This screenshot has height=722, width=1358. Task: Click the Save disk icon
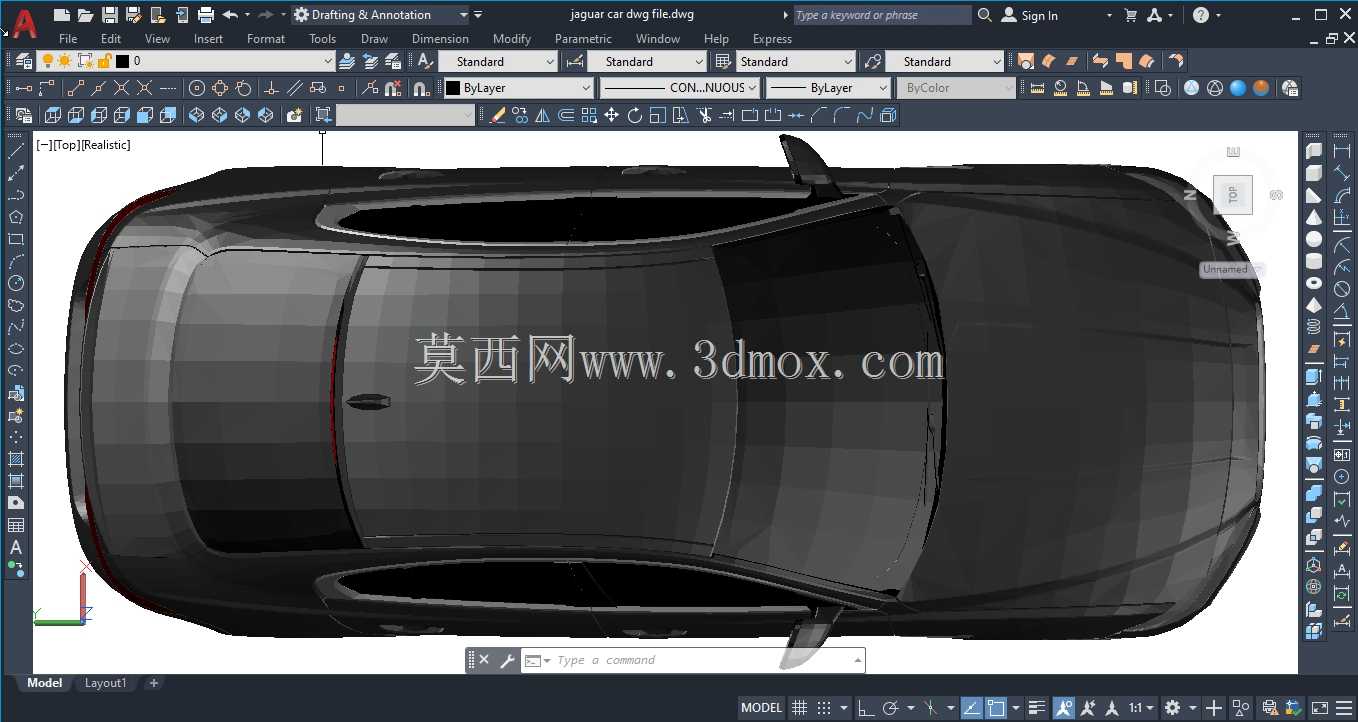pyautogui.click(x=110, y=15)
